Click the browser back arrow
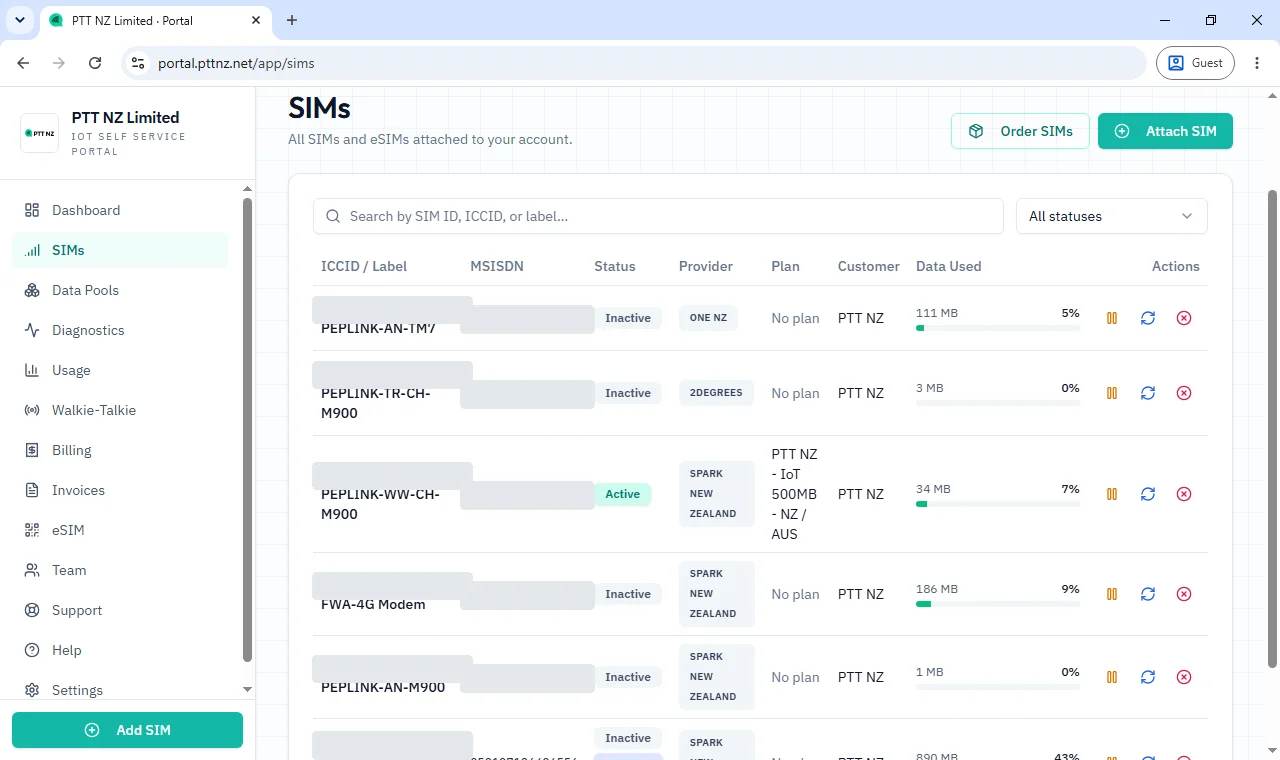This screenshot has width=1280, height=760. tap(23, 63)
